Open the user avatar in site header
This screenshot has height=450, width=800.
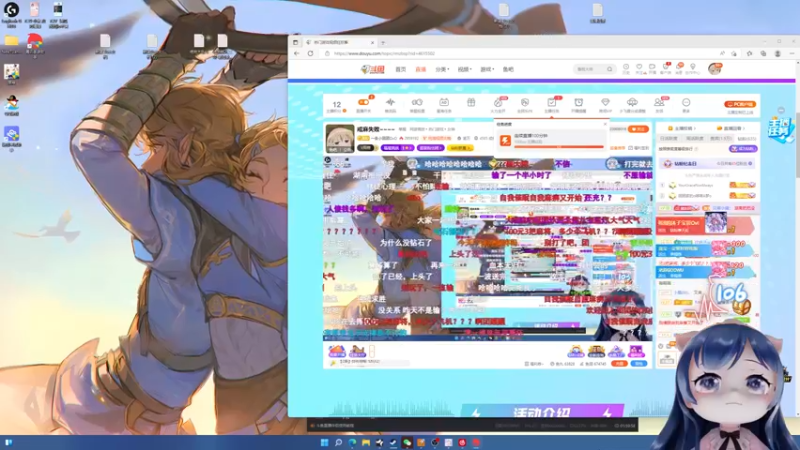pyautogui.click(x=714, y=69)
